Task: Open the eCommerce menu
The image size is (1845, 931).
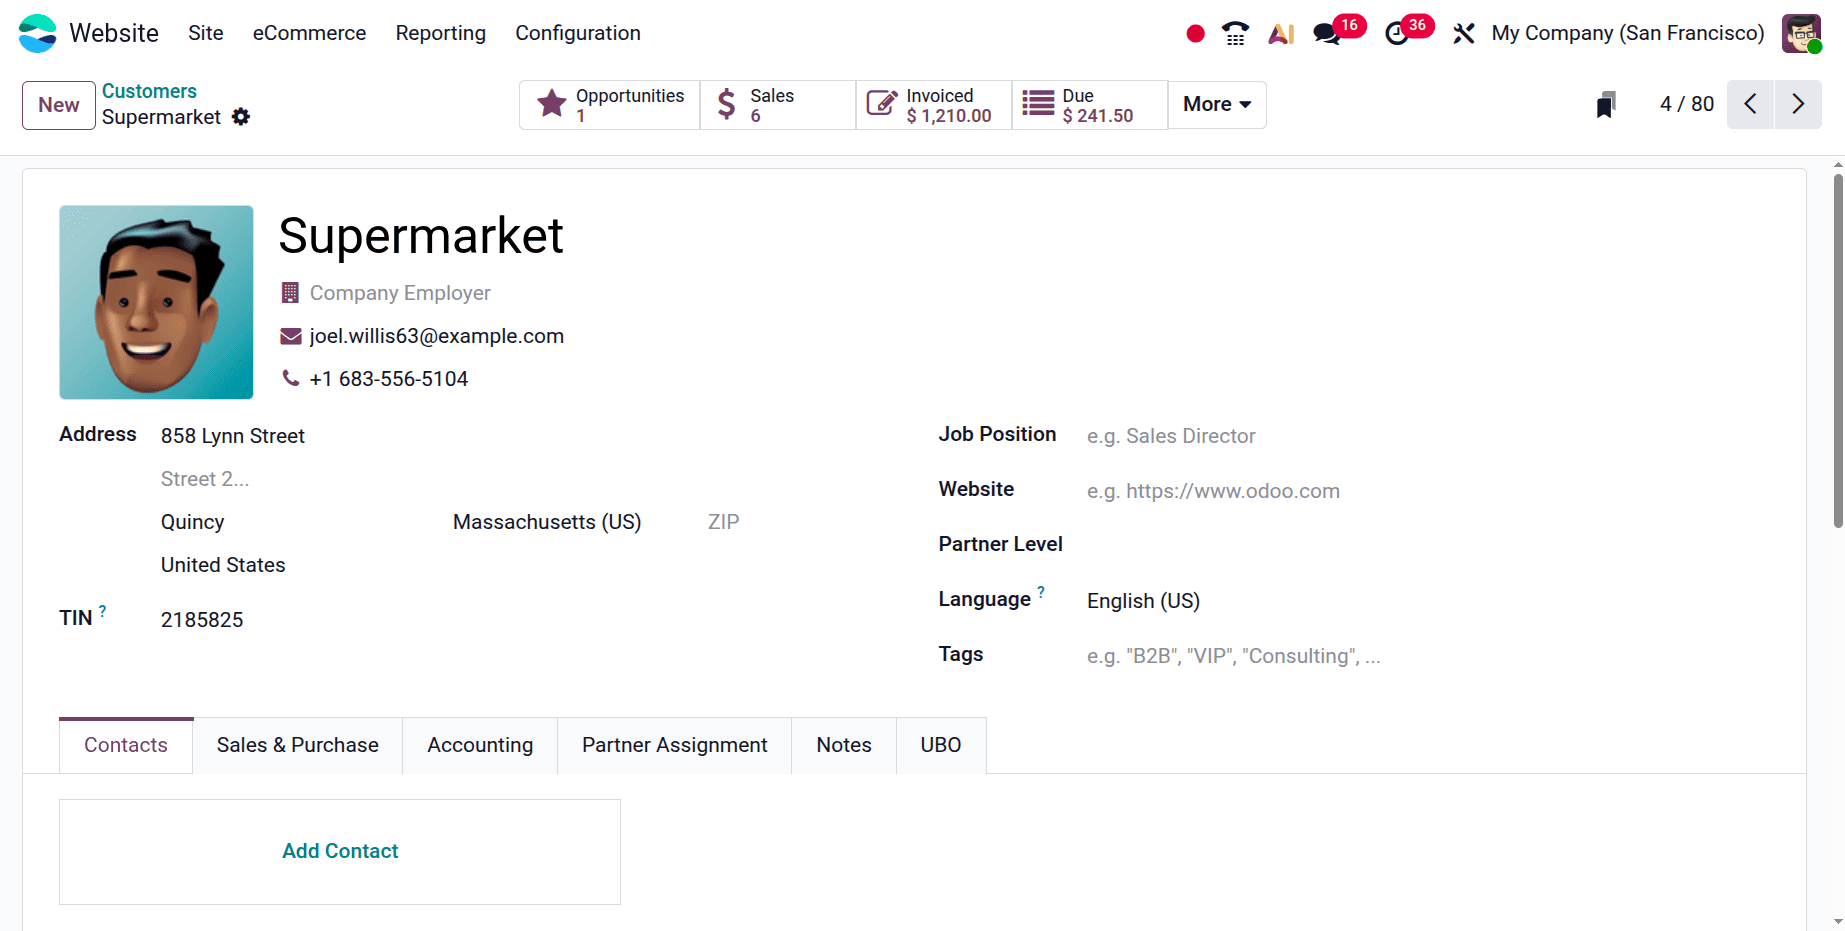Action: click(x=310, y=33)
